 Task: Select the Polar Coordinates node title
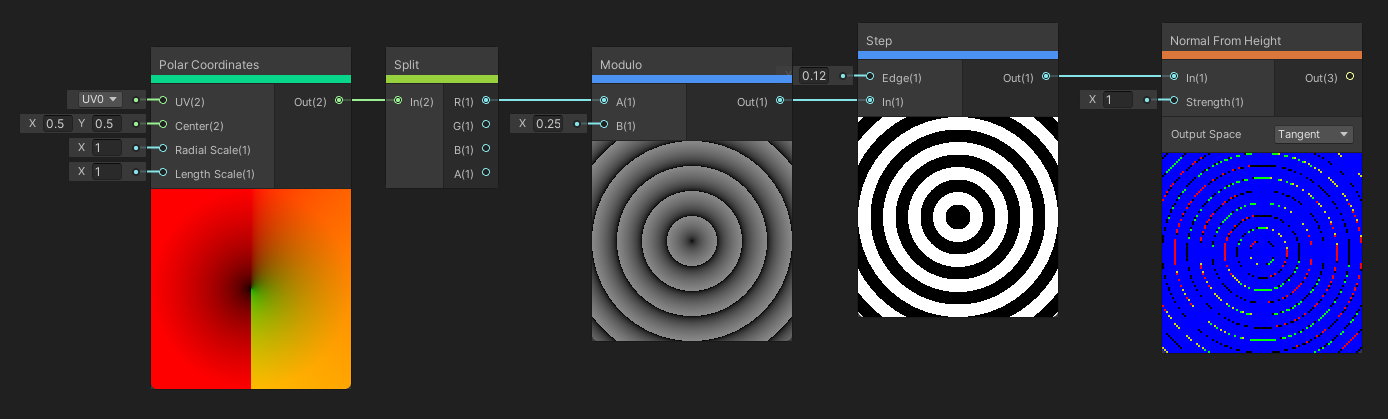(209, 65)
